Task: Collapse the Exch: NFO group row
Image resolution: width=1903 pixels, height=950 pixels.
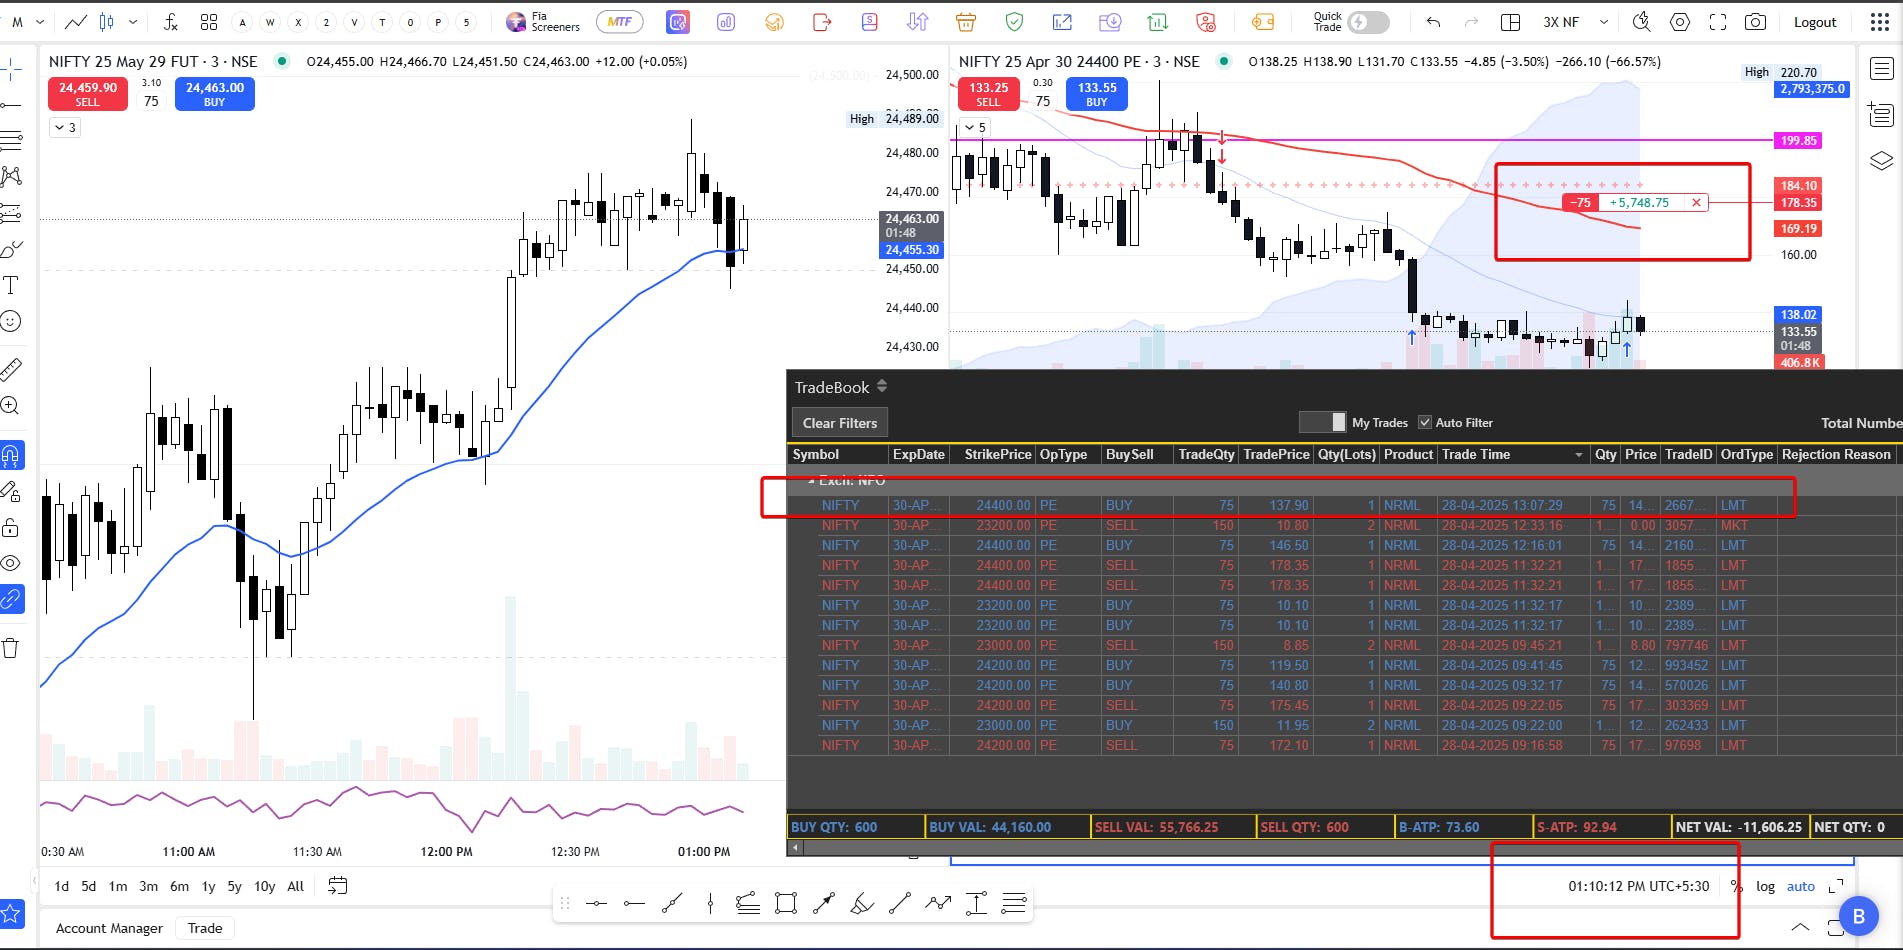Action: coord(811,481)
